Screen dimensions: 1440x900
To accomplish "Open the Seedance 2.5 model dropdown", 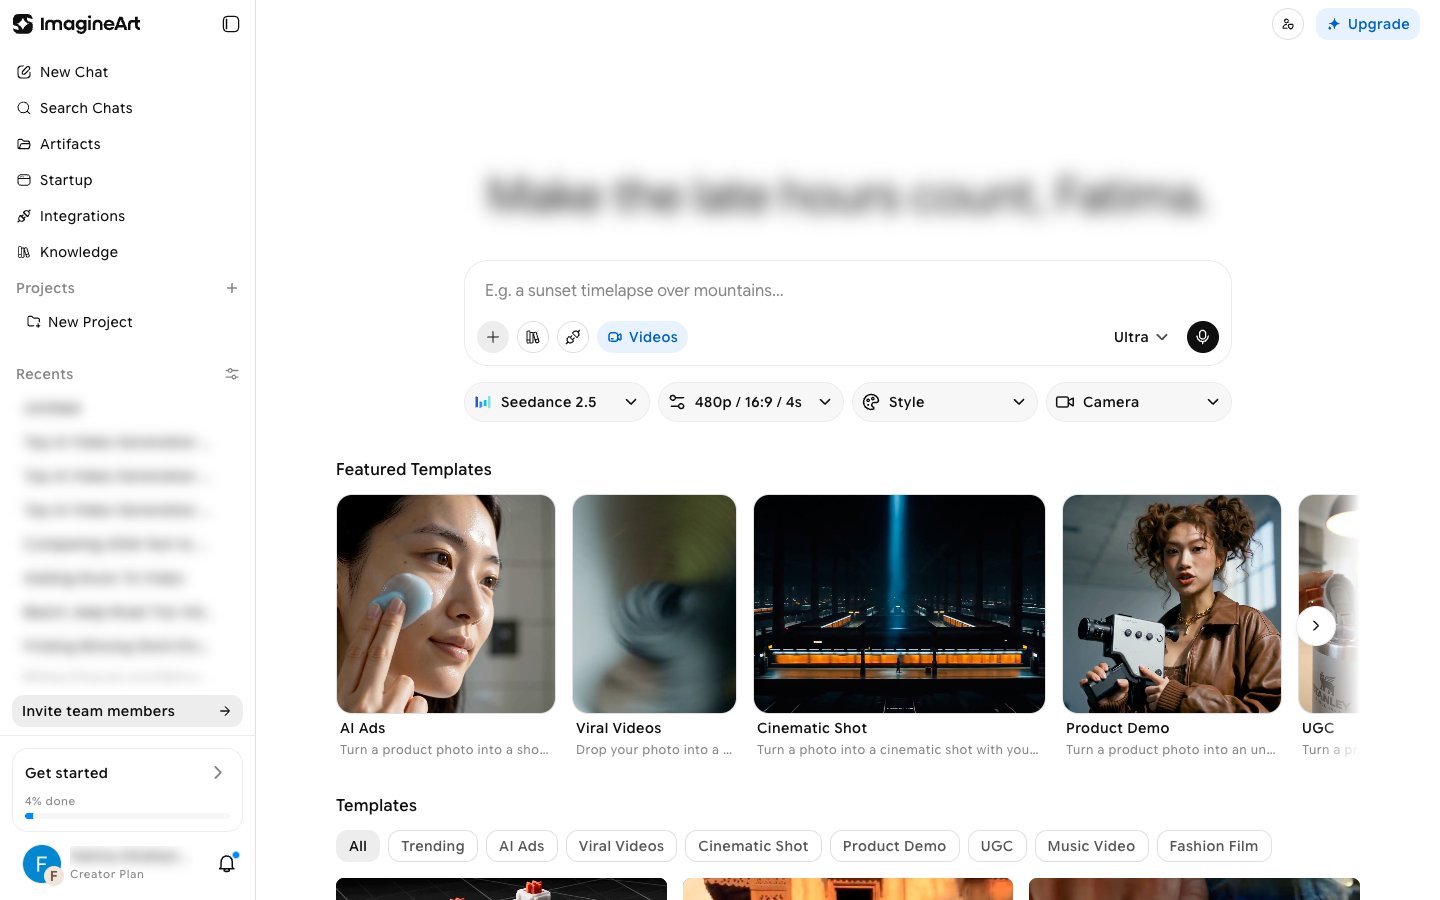I will pos(557,402).
